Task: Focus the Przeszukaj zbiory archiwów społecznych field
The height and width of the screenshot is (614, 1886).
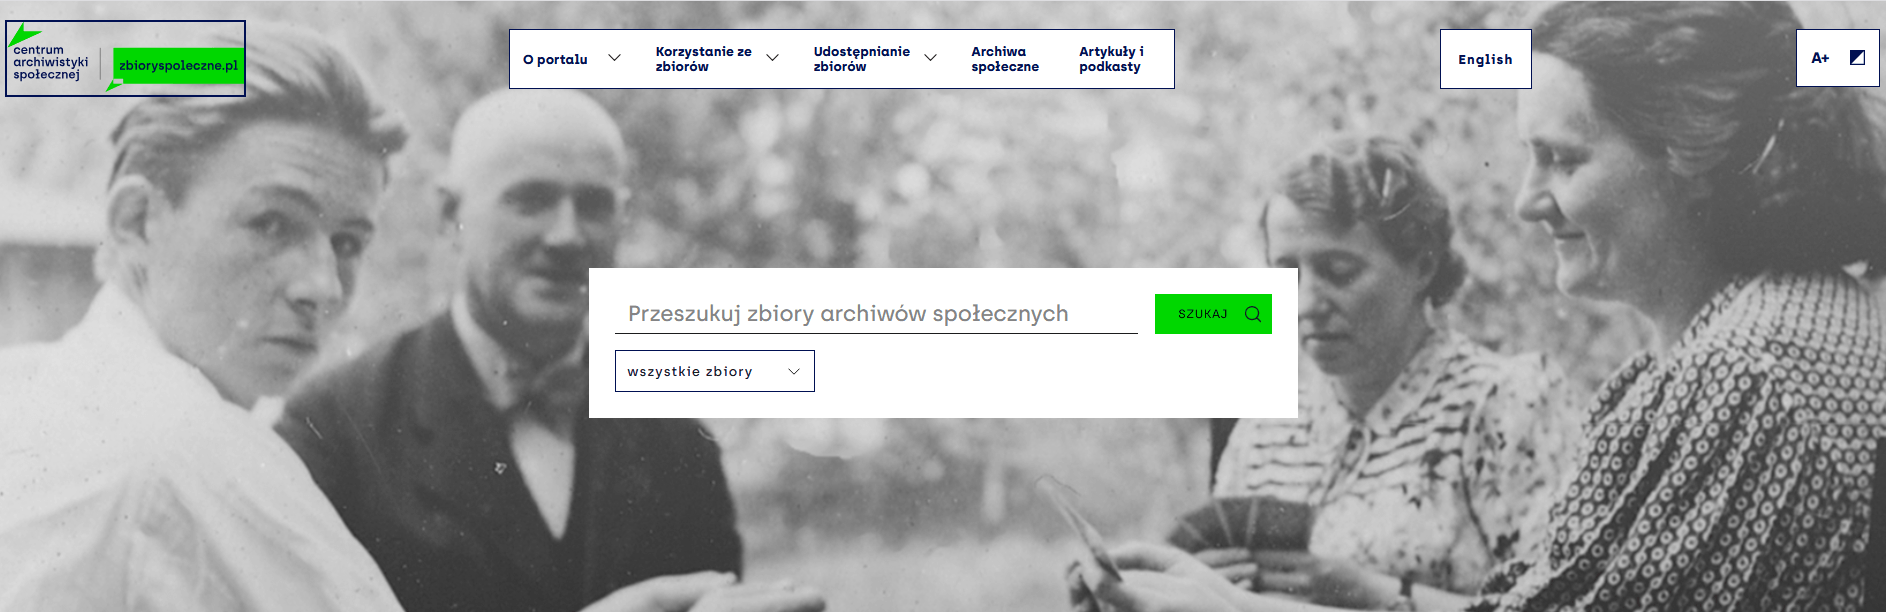Action: 876,314
